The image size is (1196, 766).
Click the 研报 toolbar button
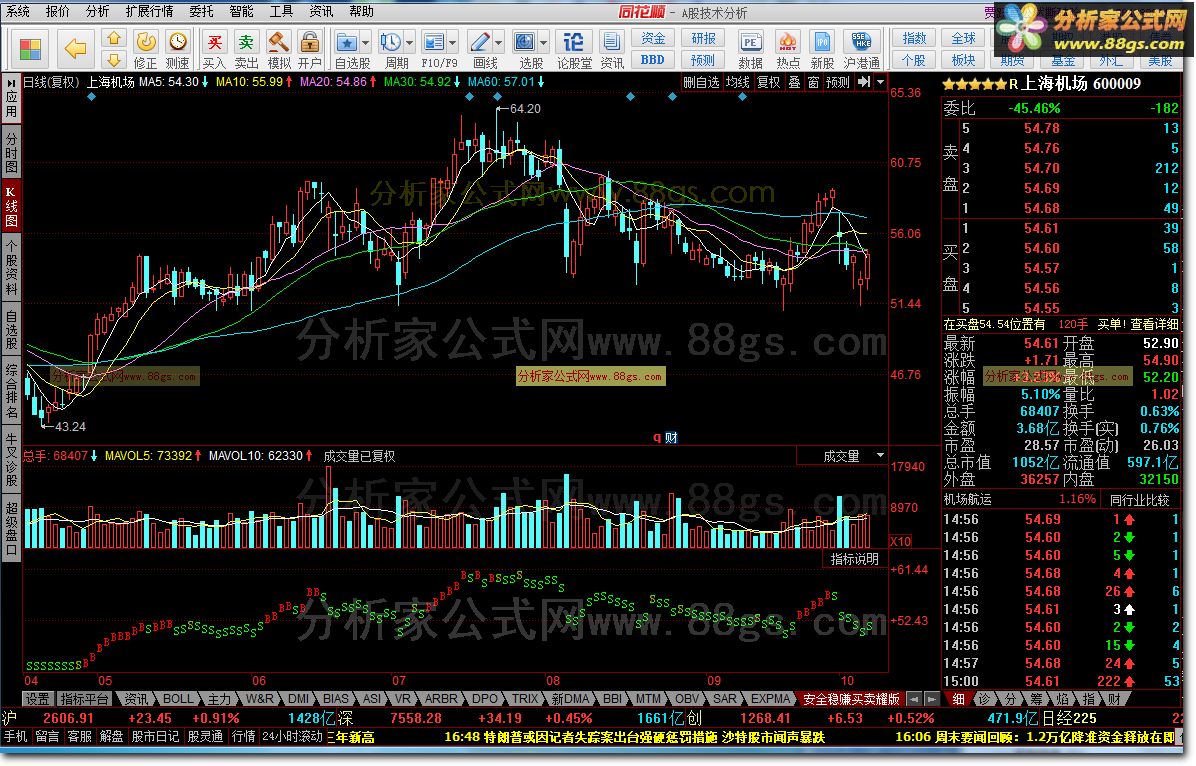702,38
